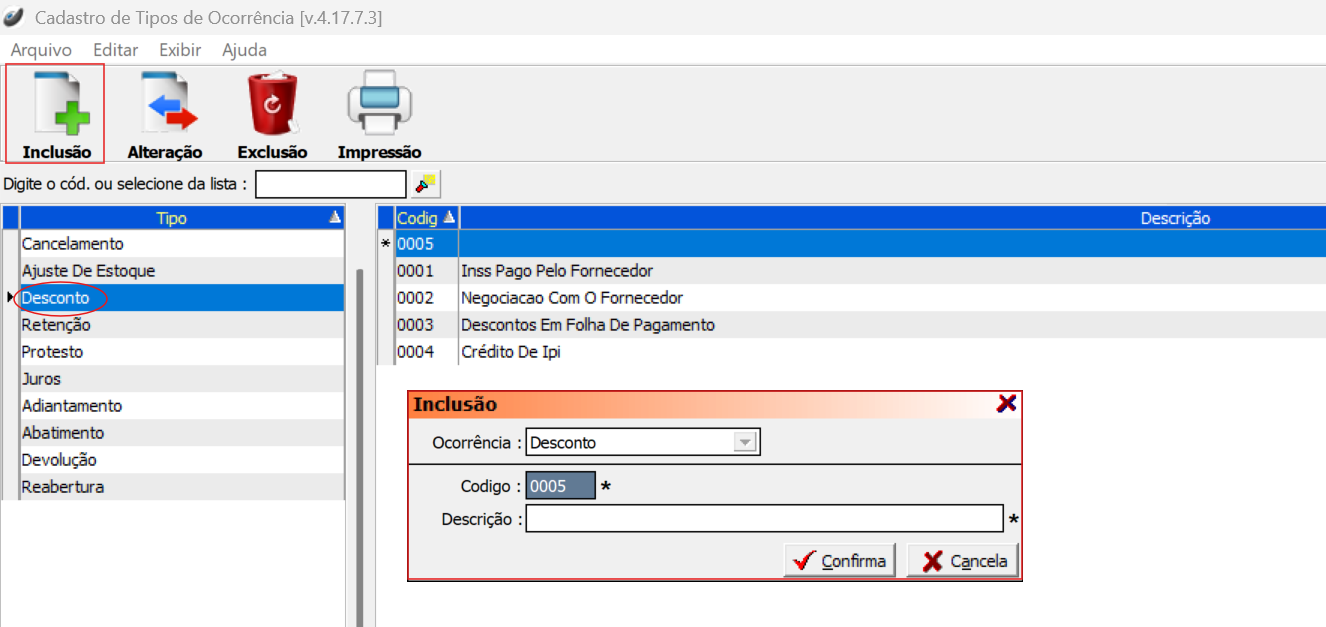The image size is (1326, 627).
Task: Open the Editar menu
Action: (115, 50)
